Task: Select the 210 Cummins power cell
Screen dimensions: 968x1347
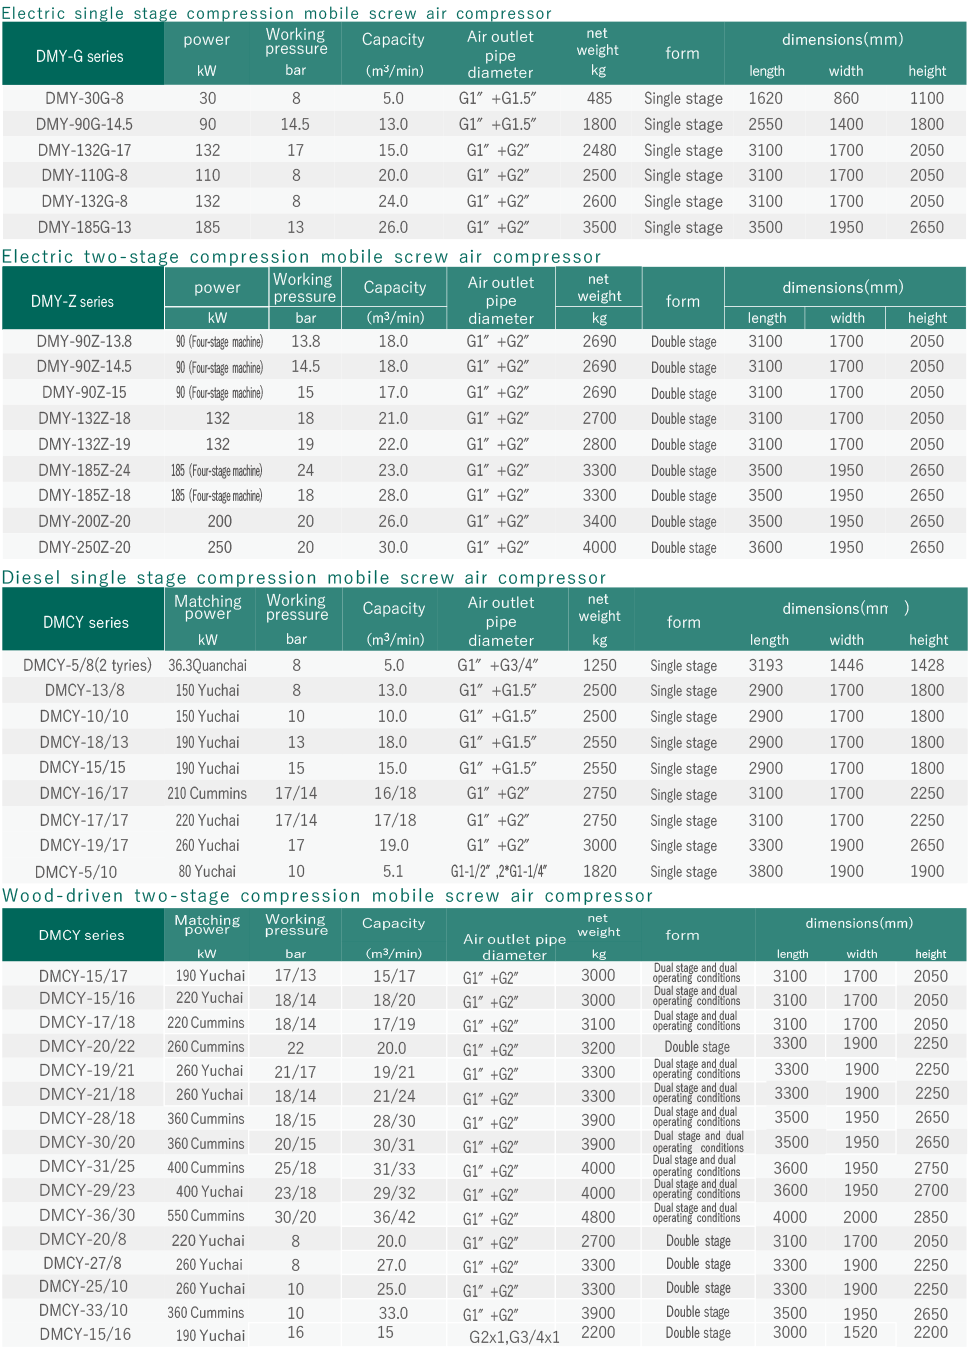Action: [x=207, y=793]
